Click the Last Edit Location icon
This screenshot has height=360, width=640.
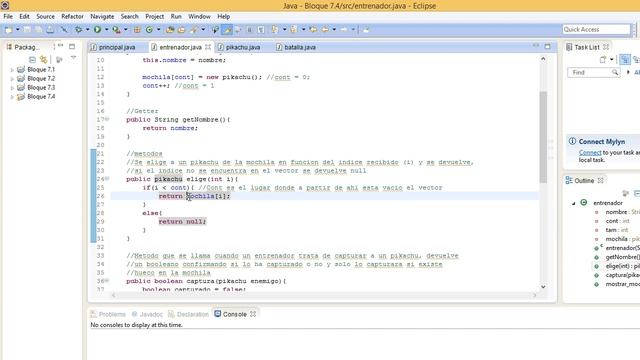(x=313, y=29)
